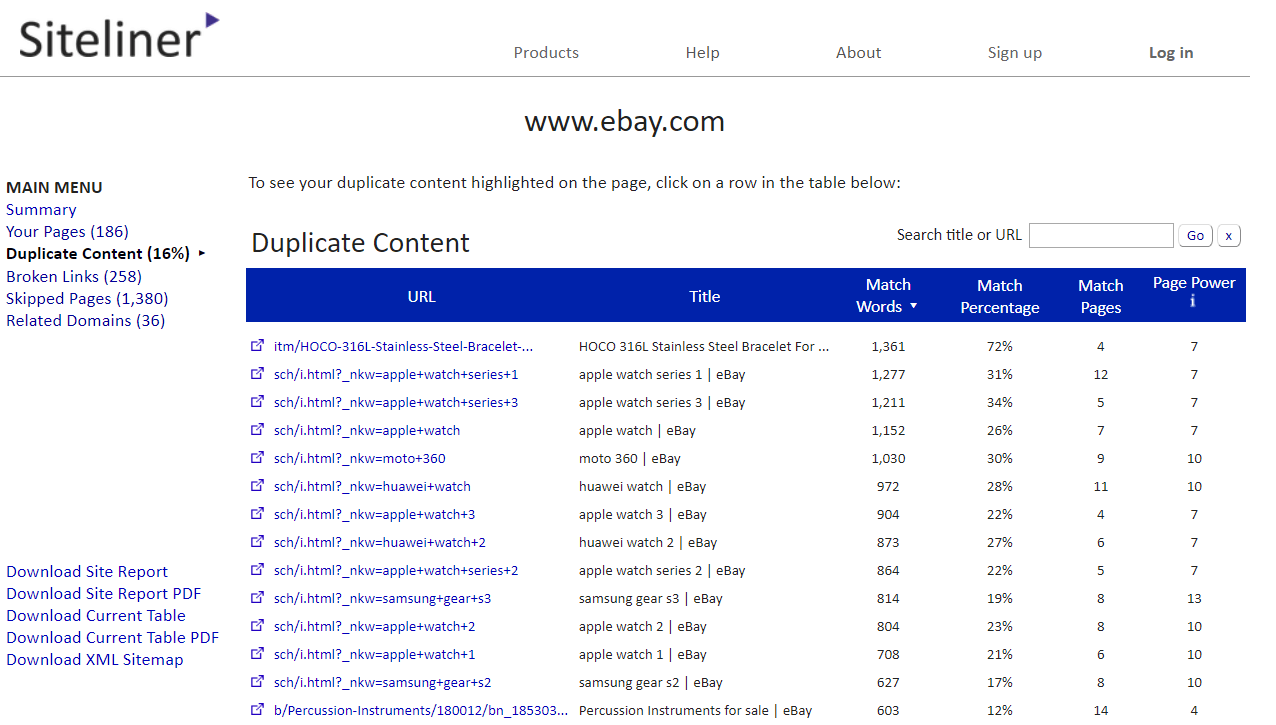Open Broken Links (258) report

tap(74, 276)
